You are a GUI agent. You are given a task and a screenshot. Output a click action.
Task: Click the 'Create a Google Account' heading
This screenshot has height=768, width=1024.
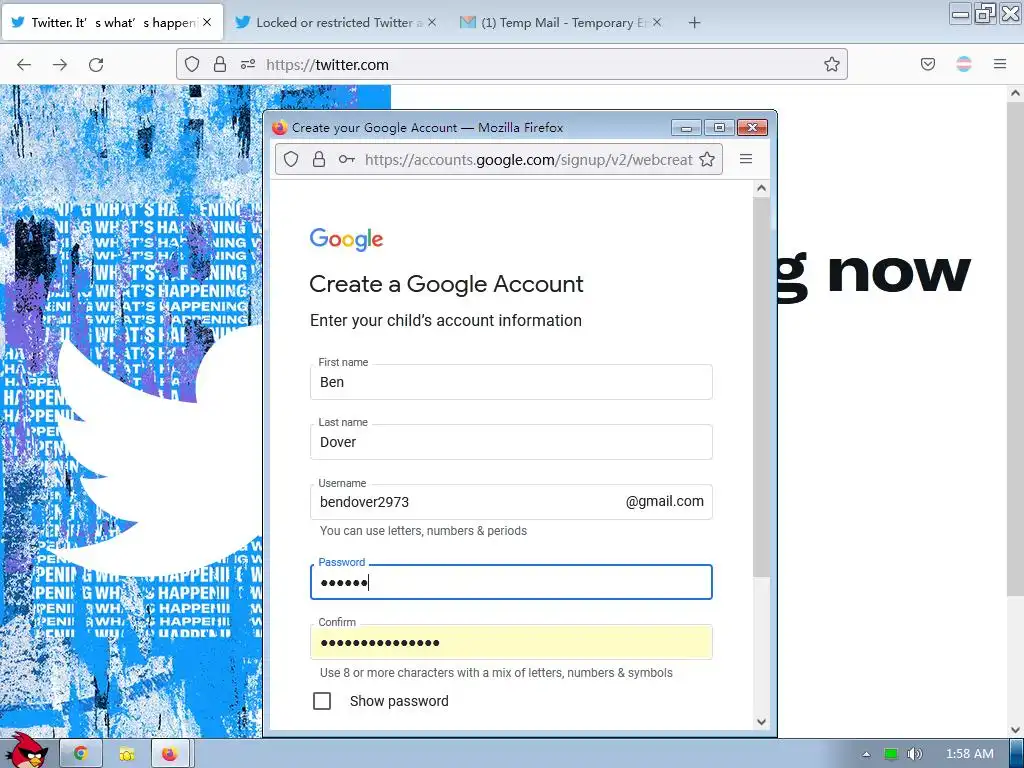point(446,284)
